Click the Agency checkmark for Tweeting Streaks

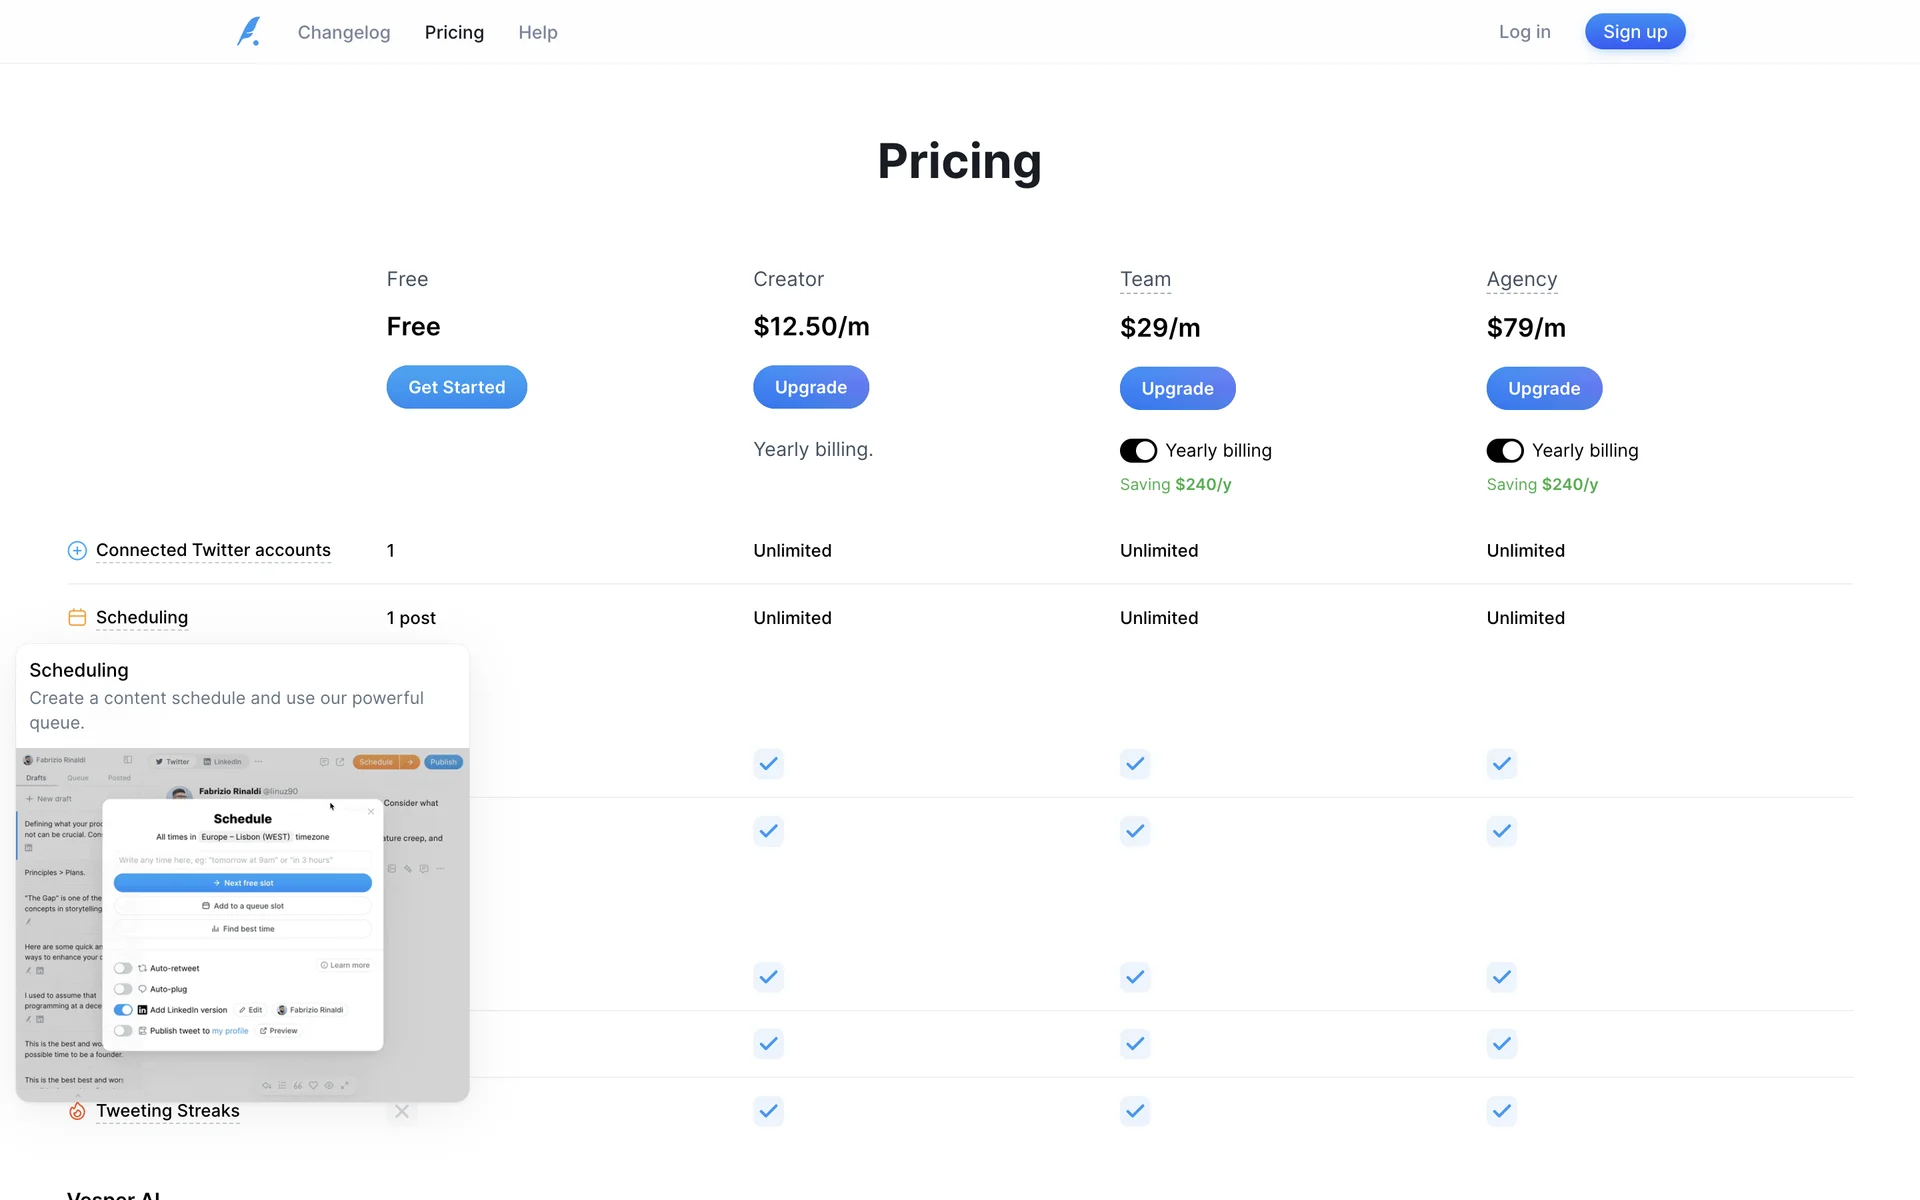point(1501,1111)
